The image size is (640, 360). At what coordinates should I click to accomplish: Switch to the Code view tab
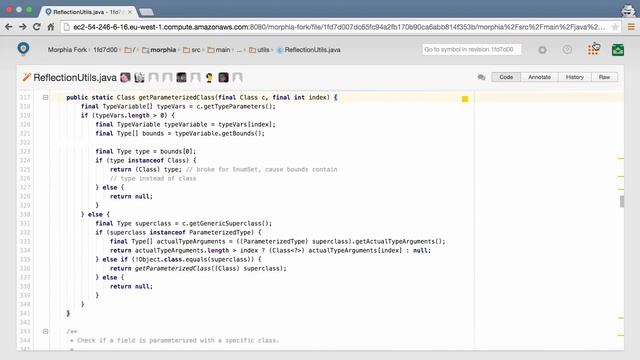(x=506, y=77)
